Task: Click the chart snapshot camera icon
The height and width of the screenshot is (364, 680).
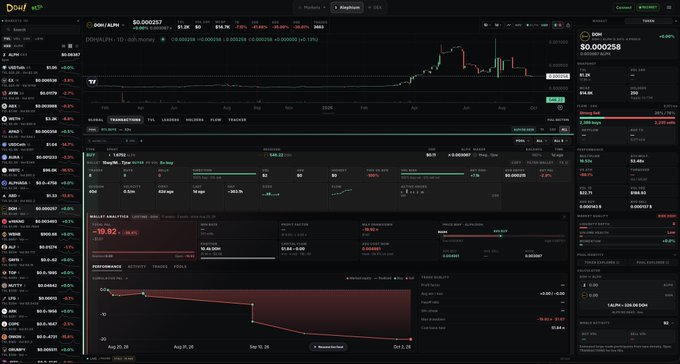Action: pos(568,25)
